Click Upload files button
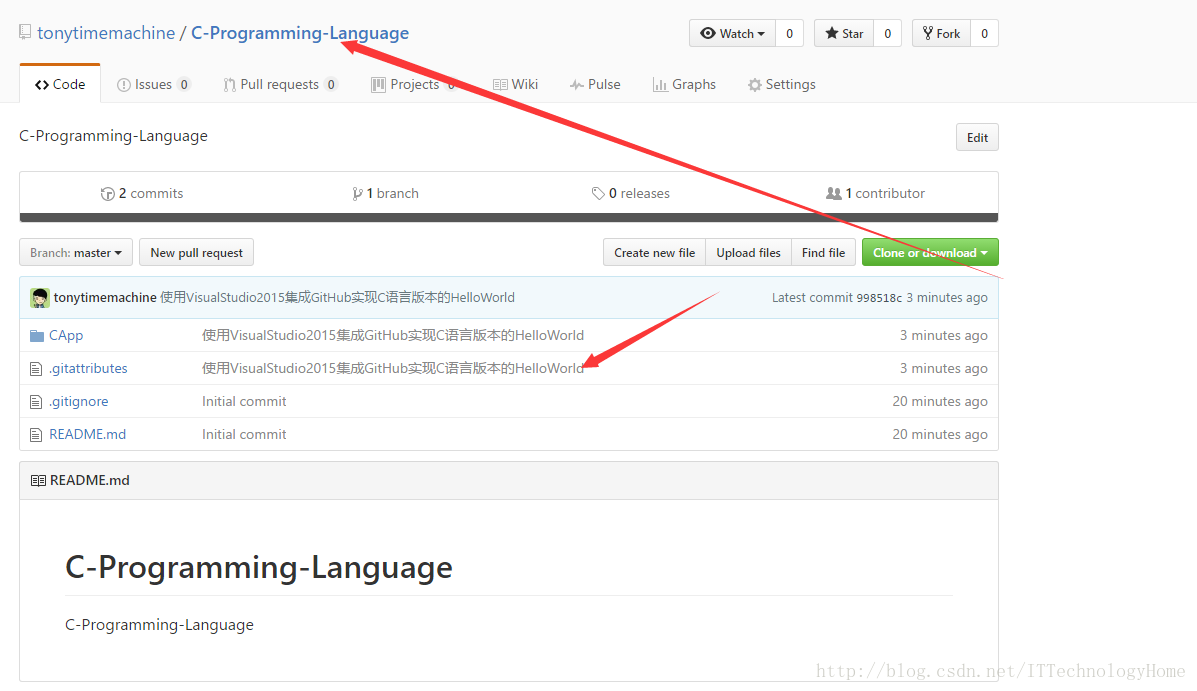Image resolution: width=1197 pixels, height=691 pixels. (x=748, y=253)
